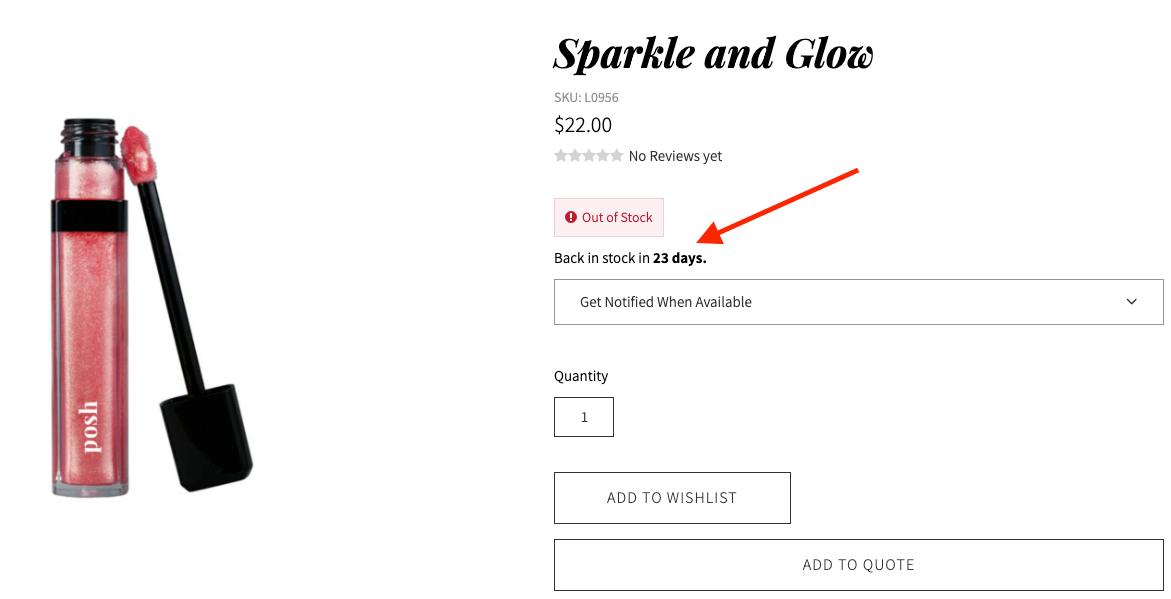This screenshot has height=599, width=1171.
Task: Select the fourth rating star
Action: (602, 155)
